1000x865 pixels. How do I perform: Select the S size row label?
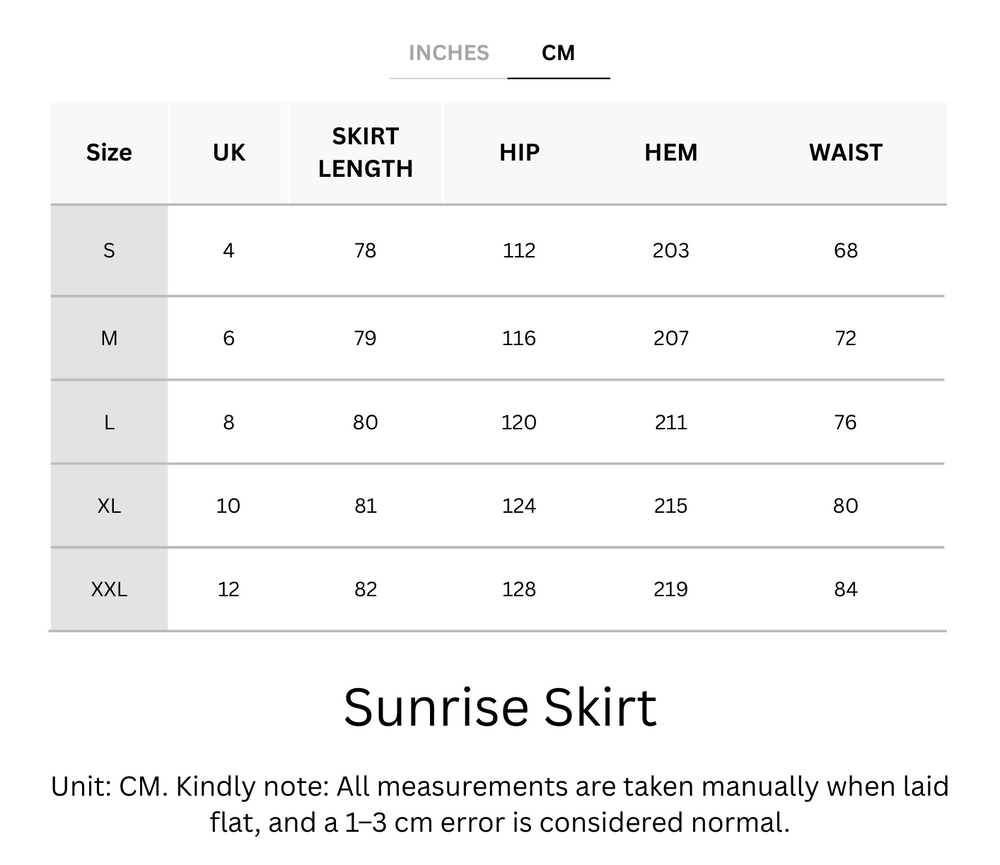108,251
